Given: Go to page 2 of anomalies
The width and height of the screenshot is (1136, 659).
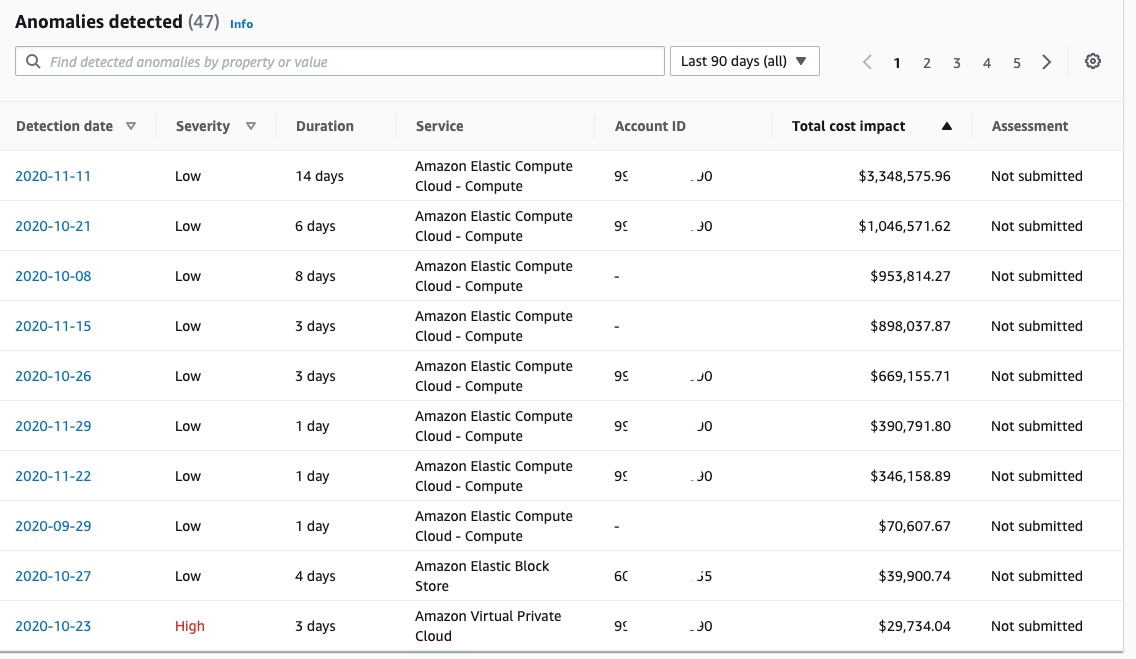Looking at the screenshot, I should [927, 63].
